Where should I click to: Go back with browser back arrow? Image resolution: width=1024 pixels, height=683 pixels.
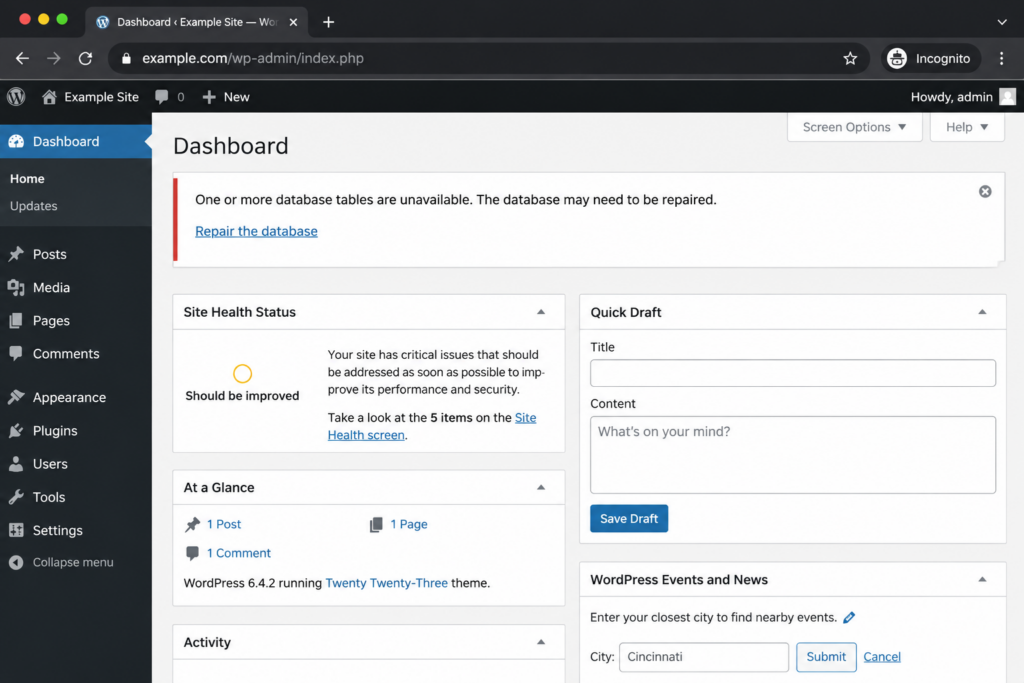click(22, 58)
